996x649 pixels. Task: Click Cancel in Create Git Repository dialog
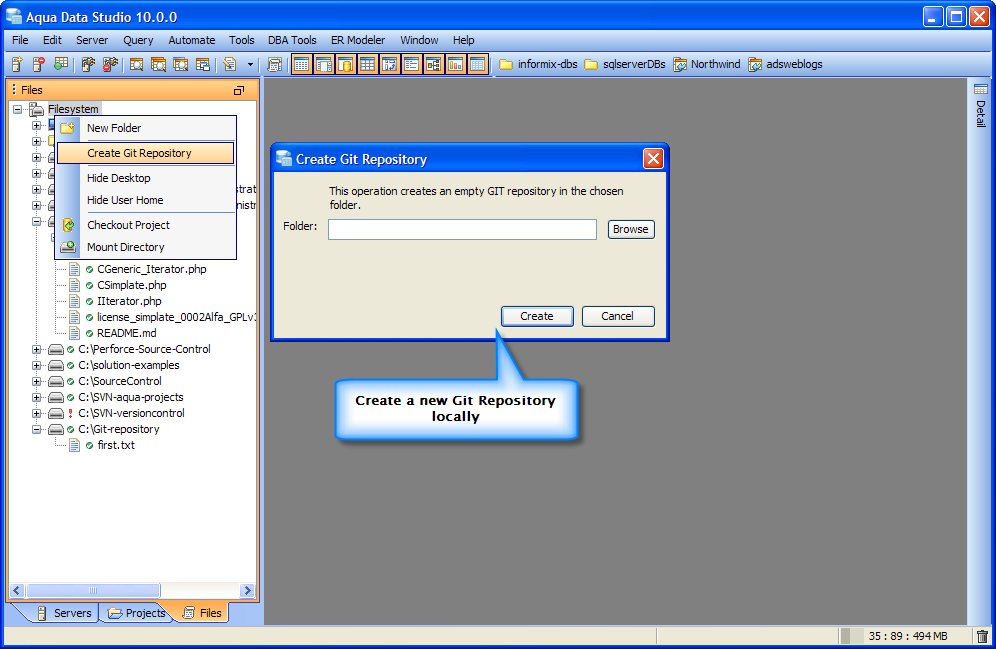pyautogui.click(x=617, y=316)
